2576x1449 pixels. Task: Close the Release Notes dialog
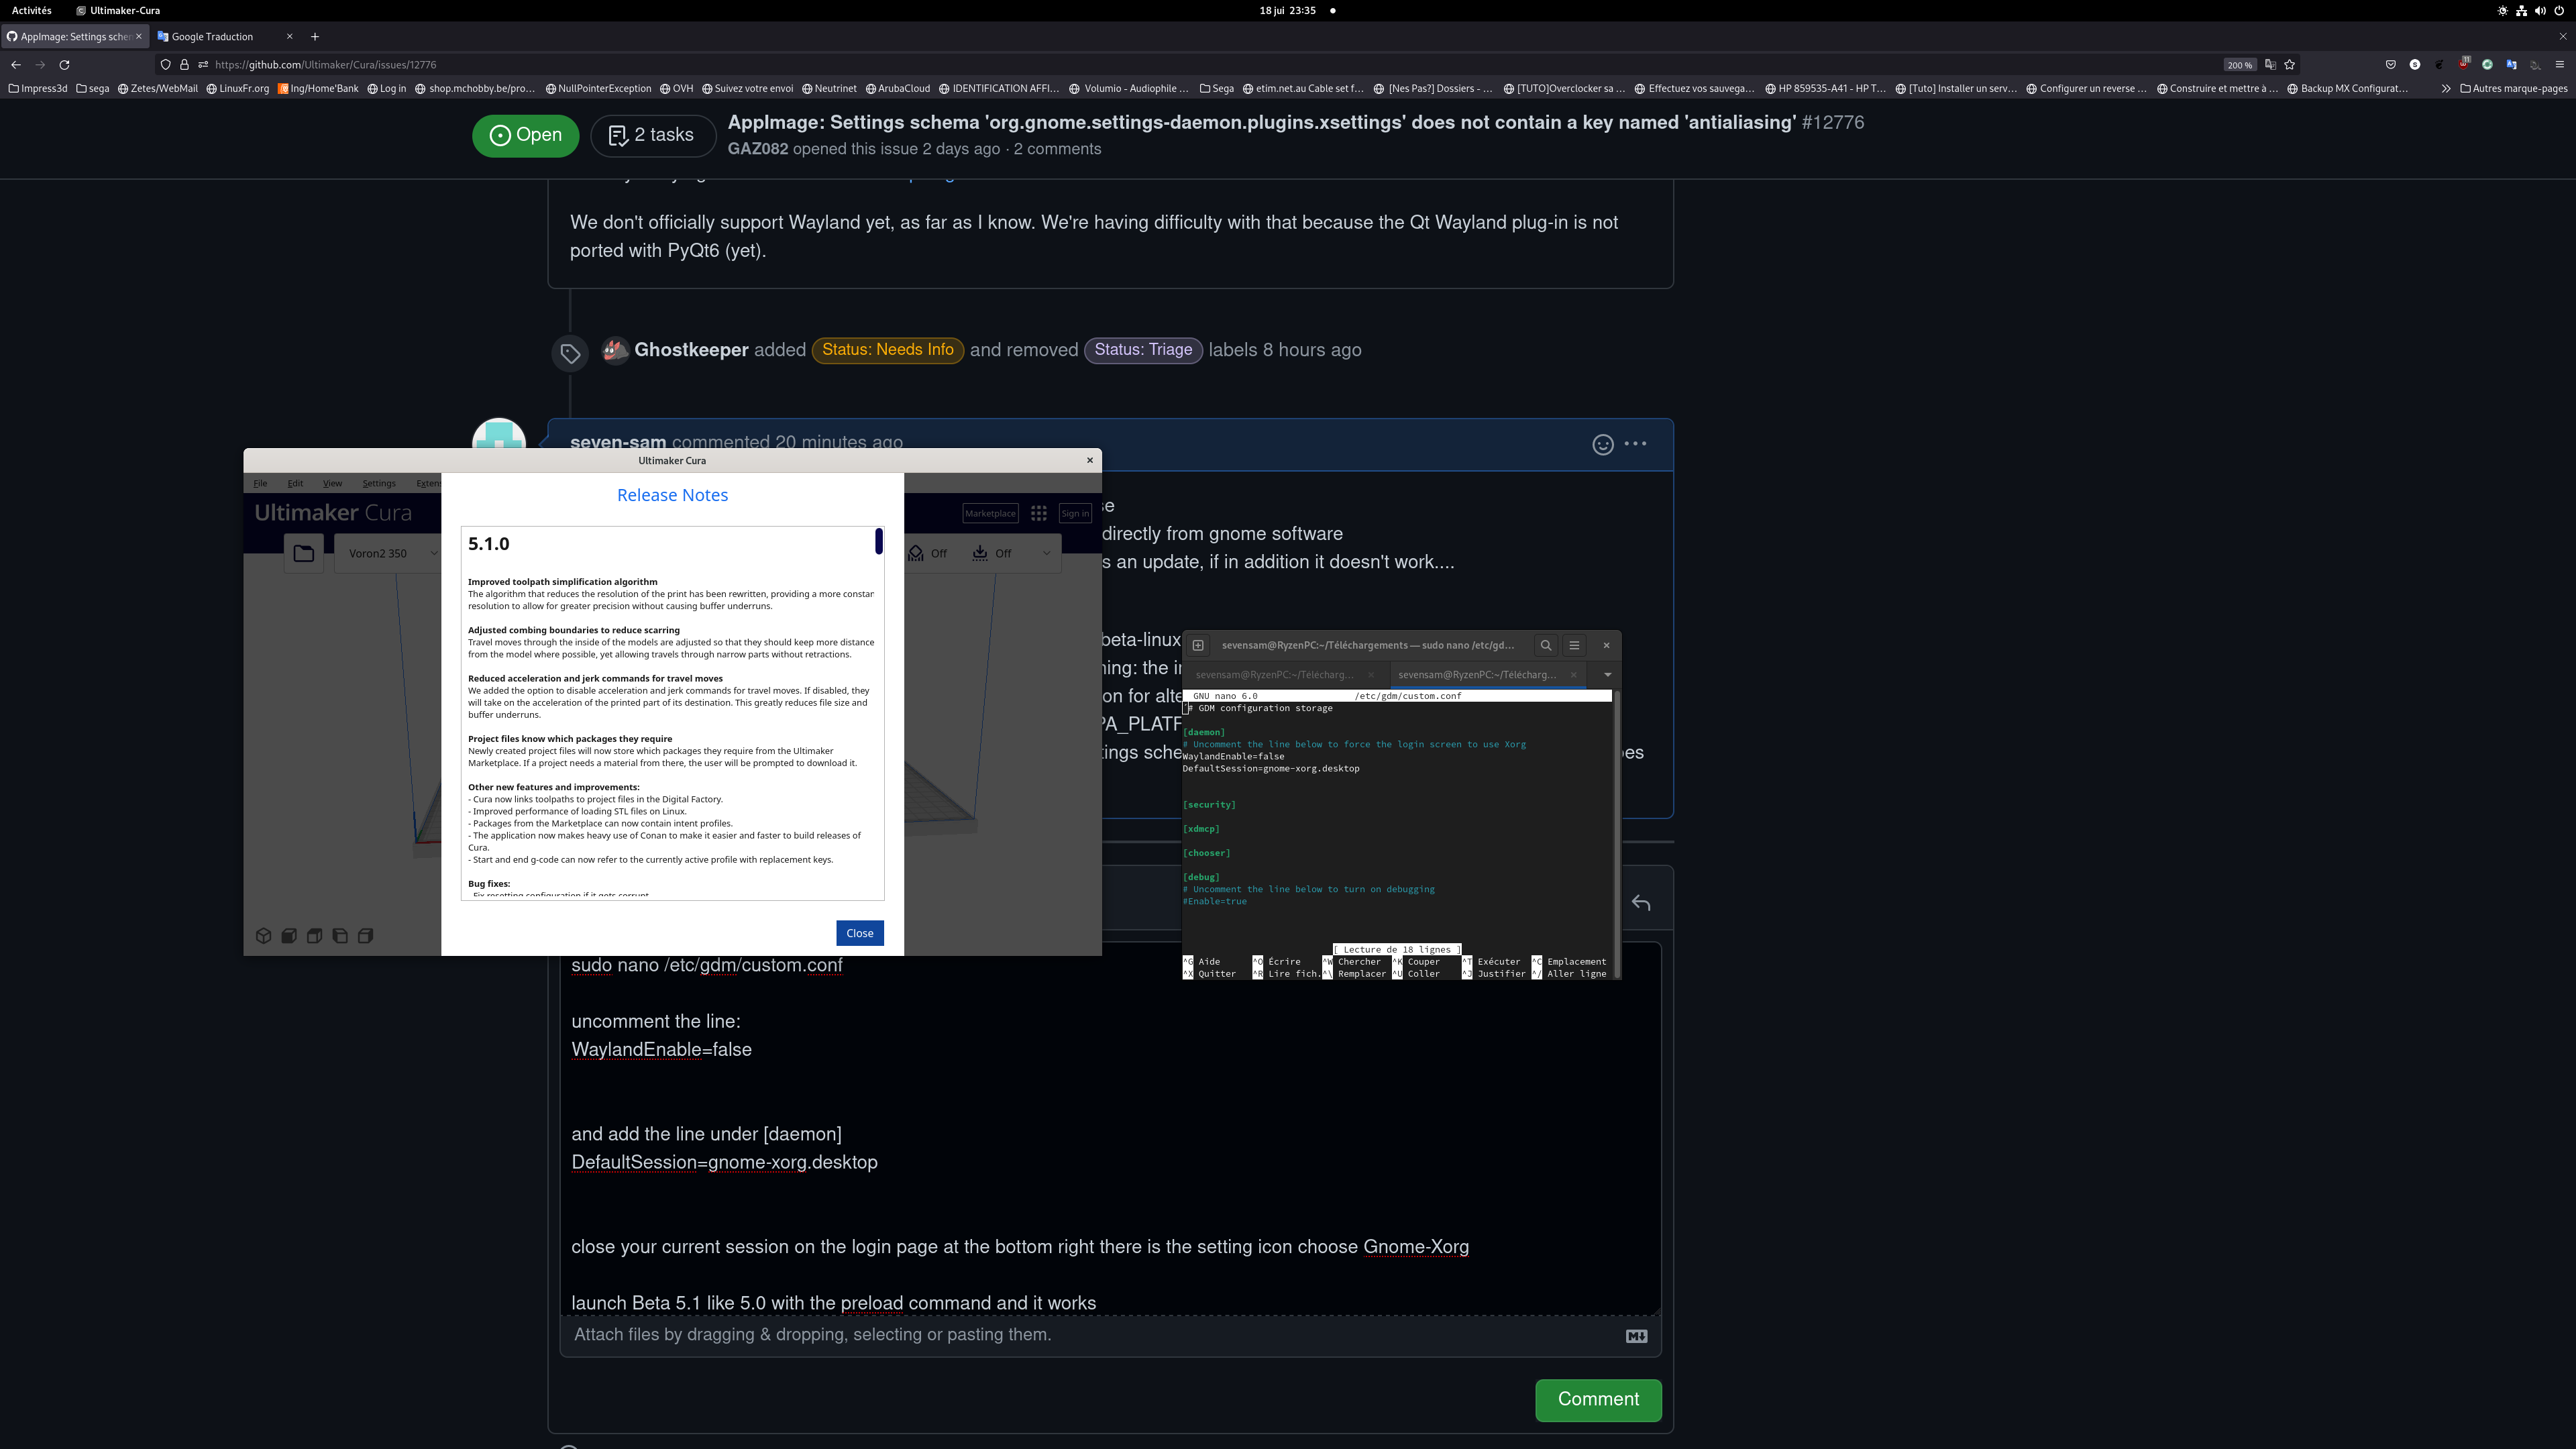pyautogui.click(x=859, y=932)
